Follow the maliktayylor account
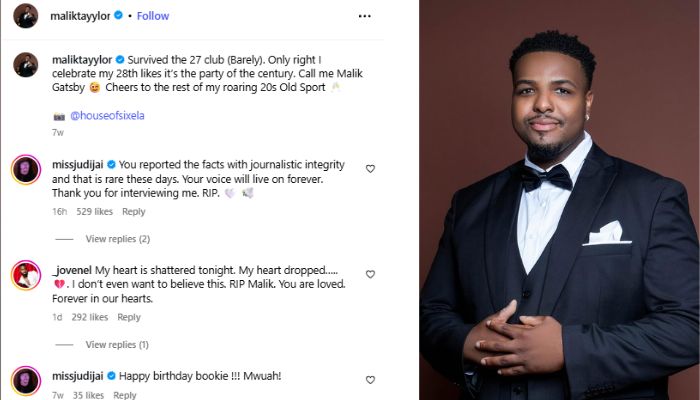 coord(152,16)
